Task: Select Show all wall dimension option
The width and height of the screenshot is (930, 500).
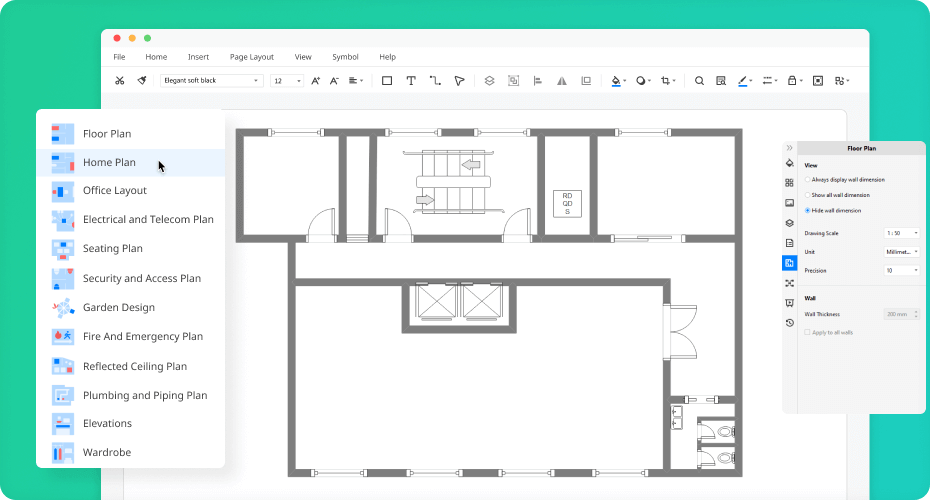Action: click(x=808, y=195)
